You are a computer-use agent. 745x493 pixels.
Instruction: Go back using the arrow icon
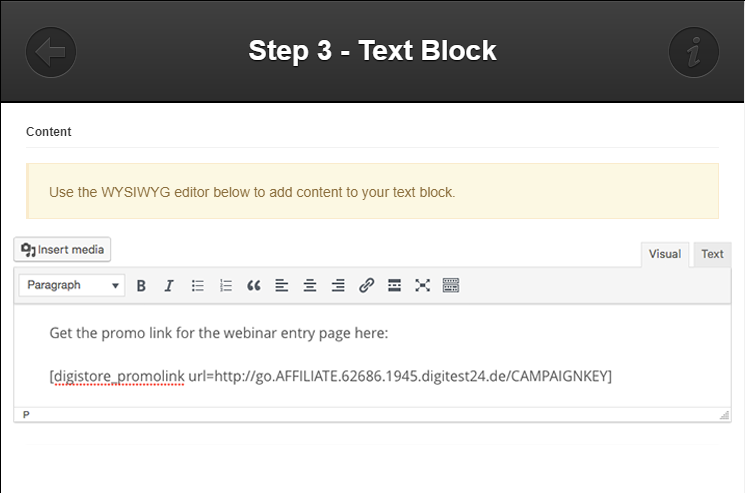click(51, 51)
